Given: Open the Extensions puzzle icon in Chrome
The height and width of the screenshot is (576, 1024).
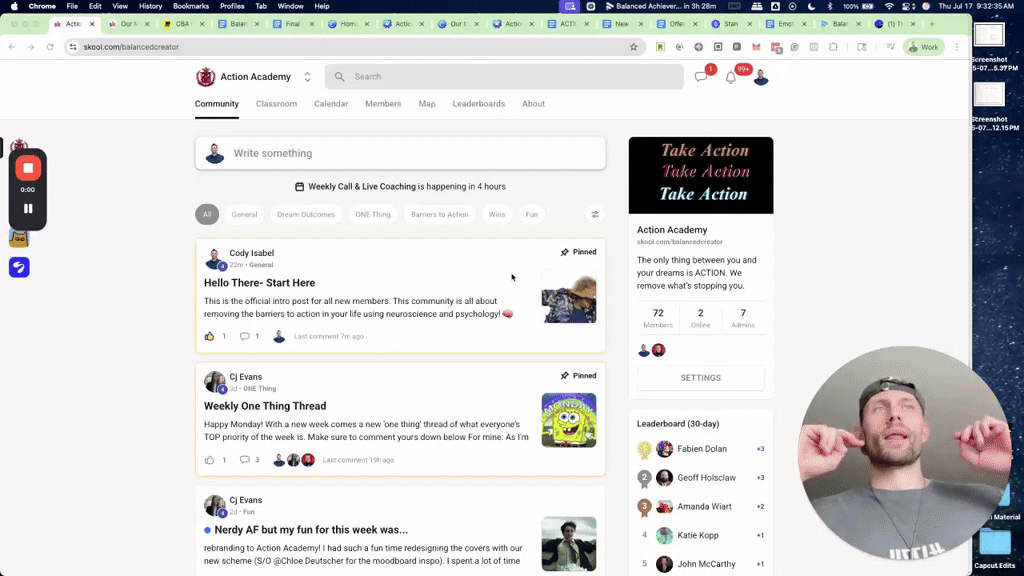Looking at the screenshot, I should click(x=833, y=47).
